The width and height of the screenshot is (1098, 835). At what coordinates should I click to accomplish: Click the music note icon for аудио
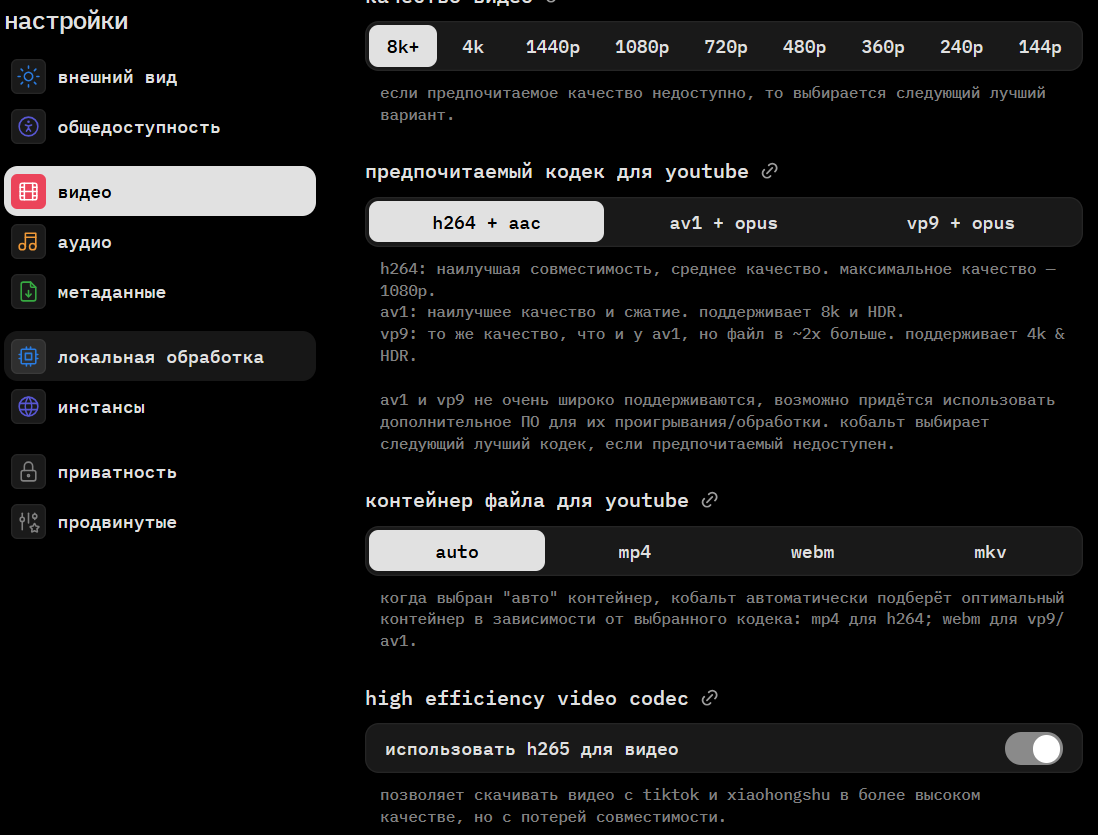29,242
